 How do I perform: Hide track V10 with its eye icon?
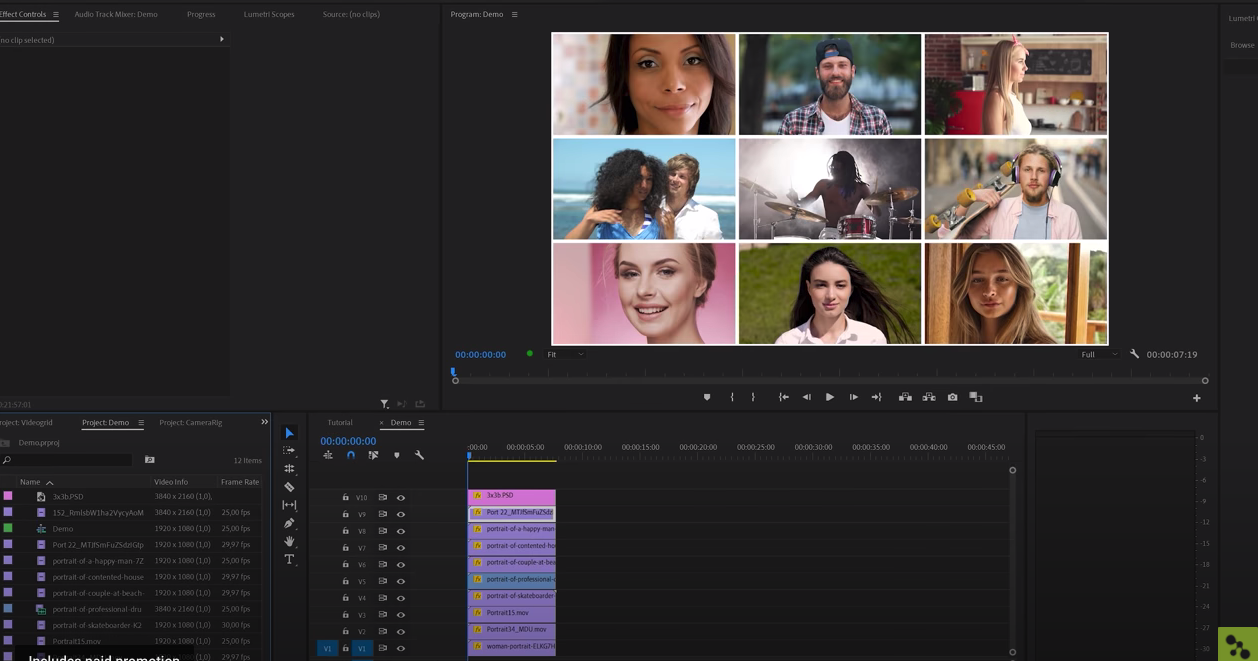pyautogui.click(x=401, y=497)
